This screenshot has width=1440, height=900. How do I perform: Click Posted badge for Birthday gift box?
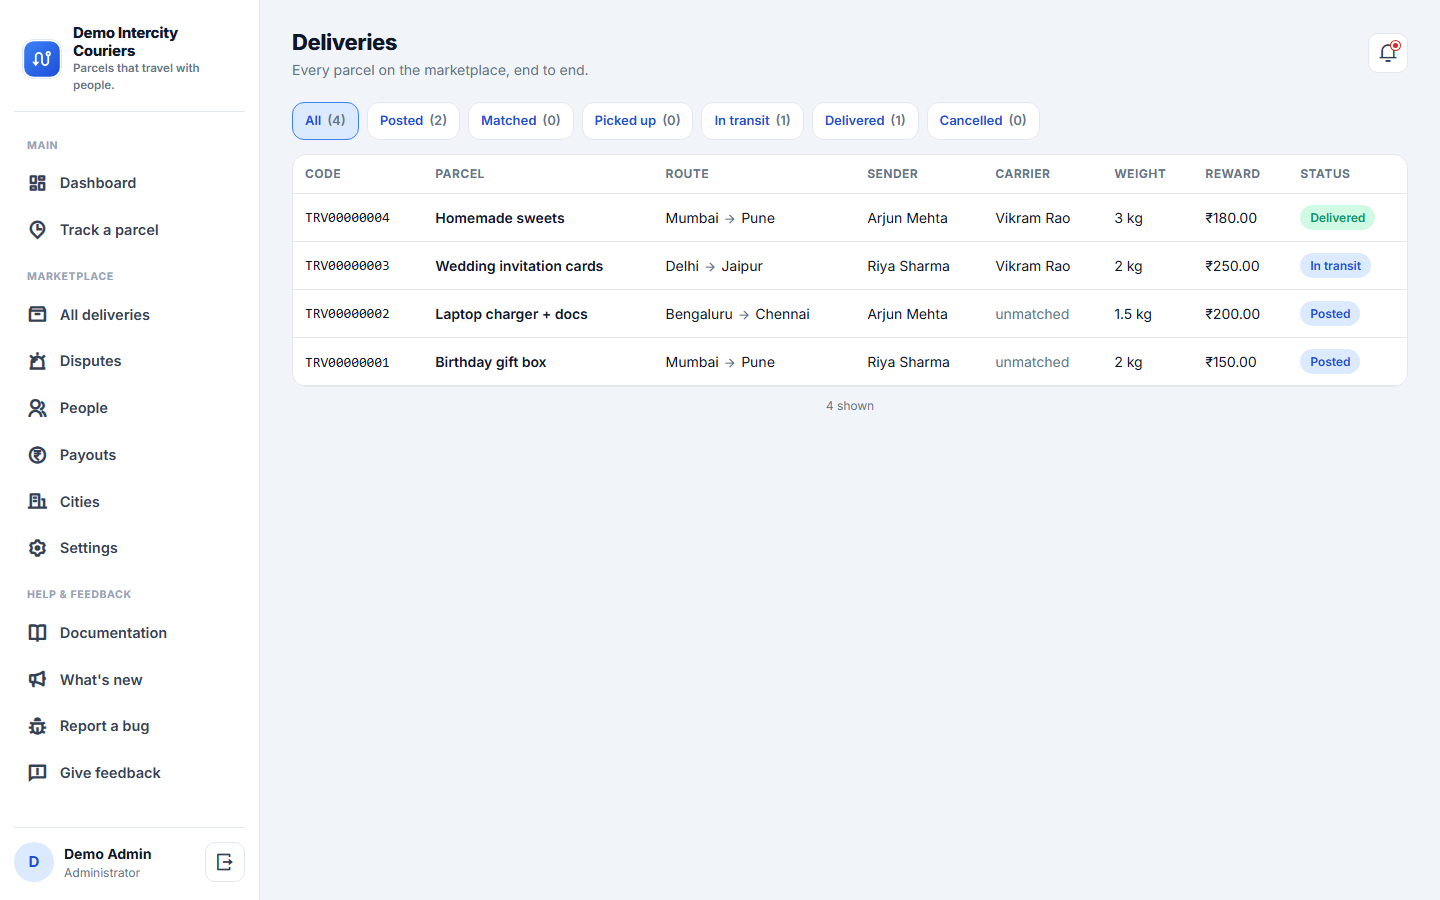point(1330,362)
